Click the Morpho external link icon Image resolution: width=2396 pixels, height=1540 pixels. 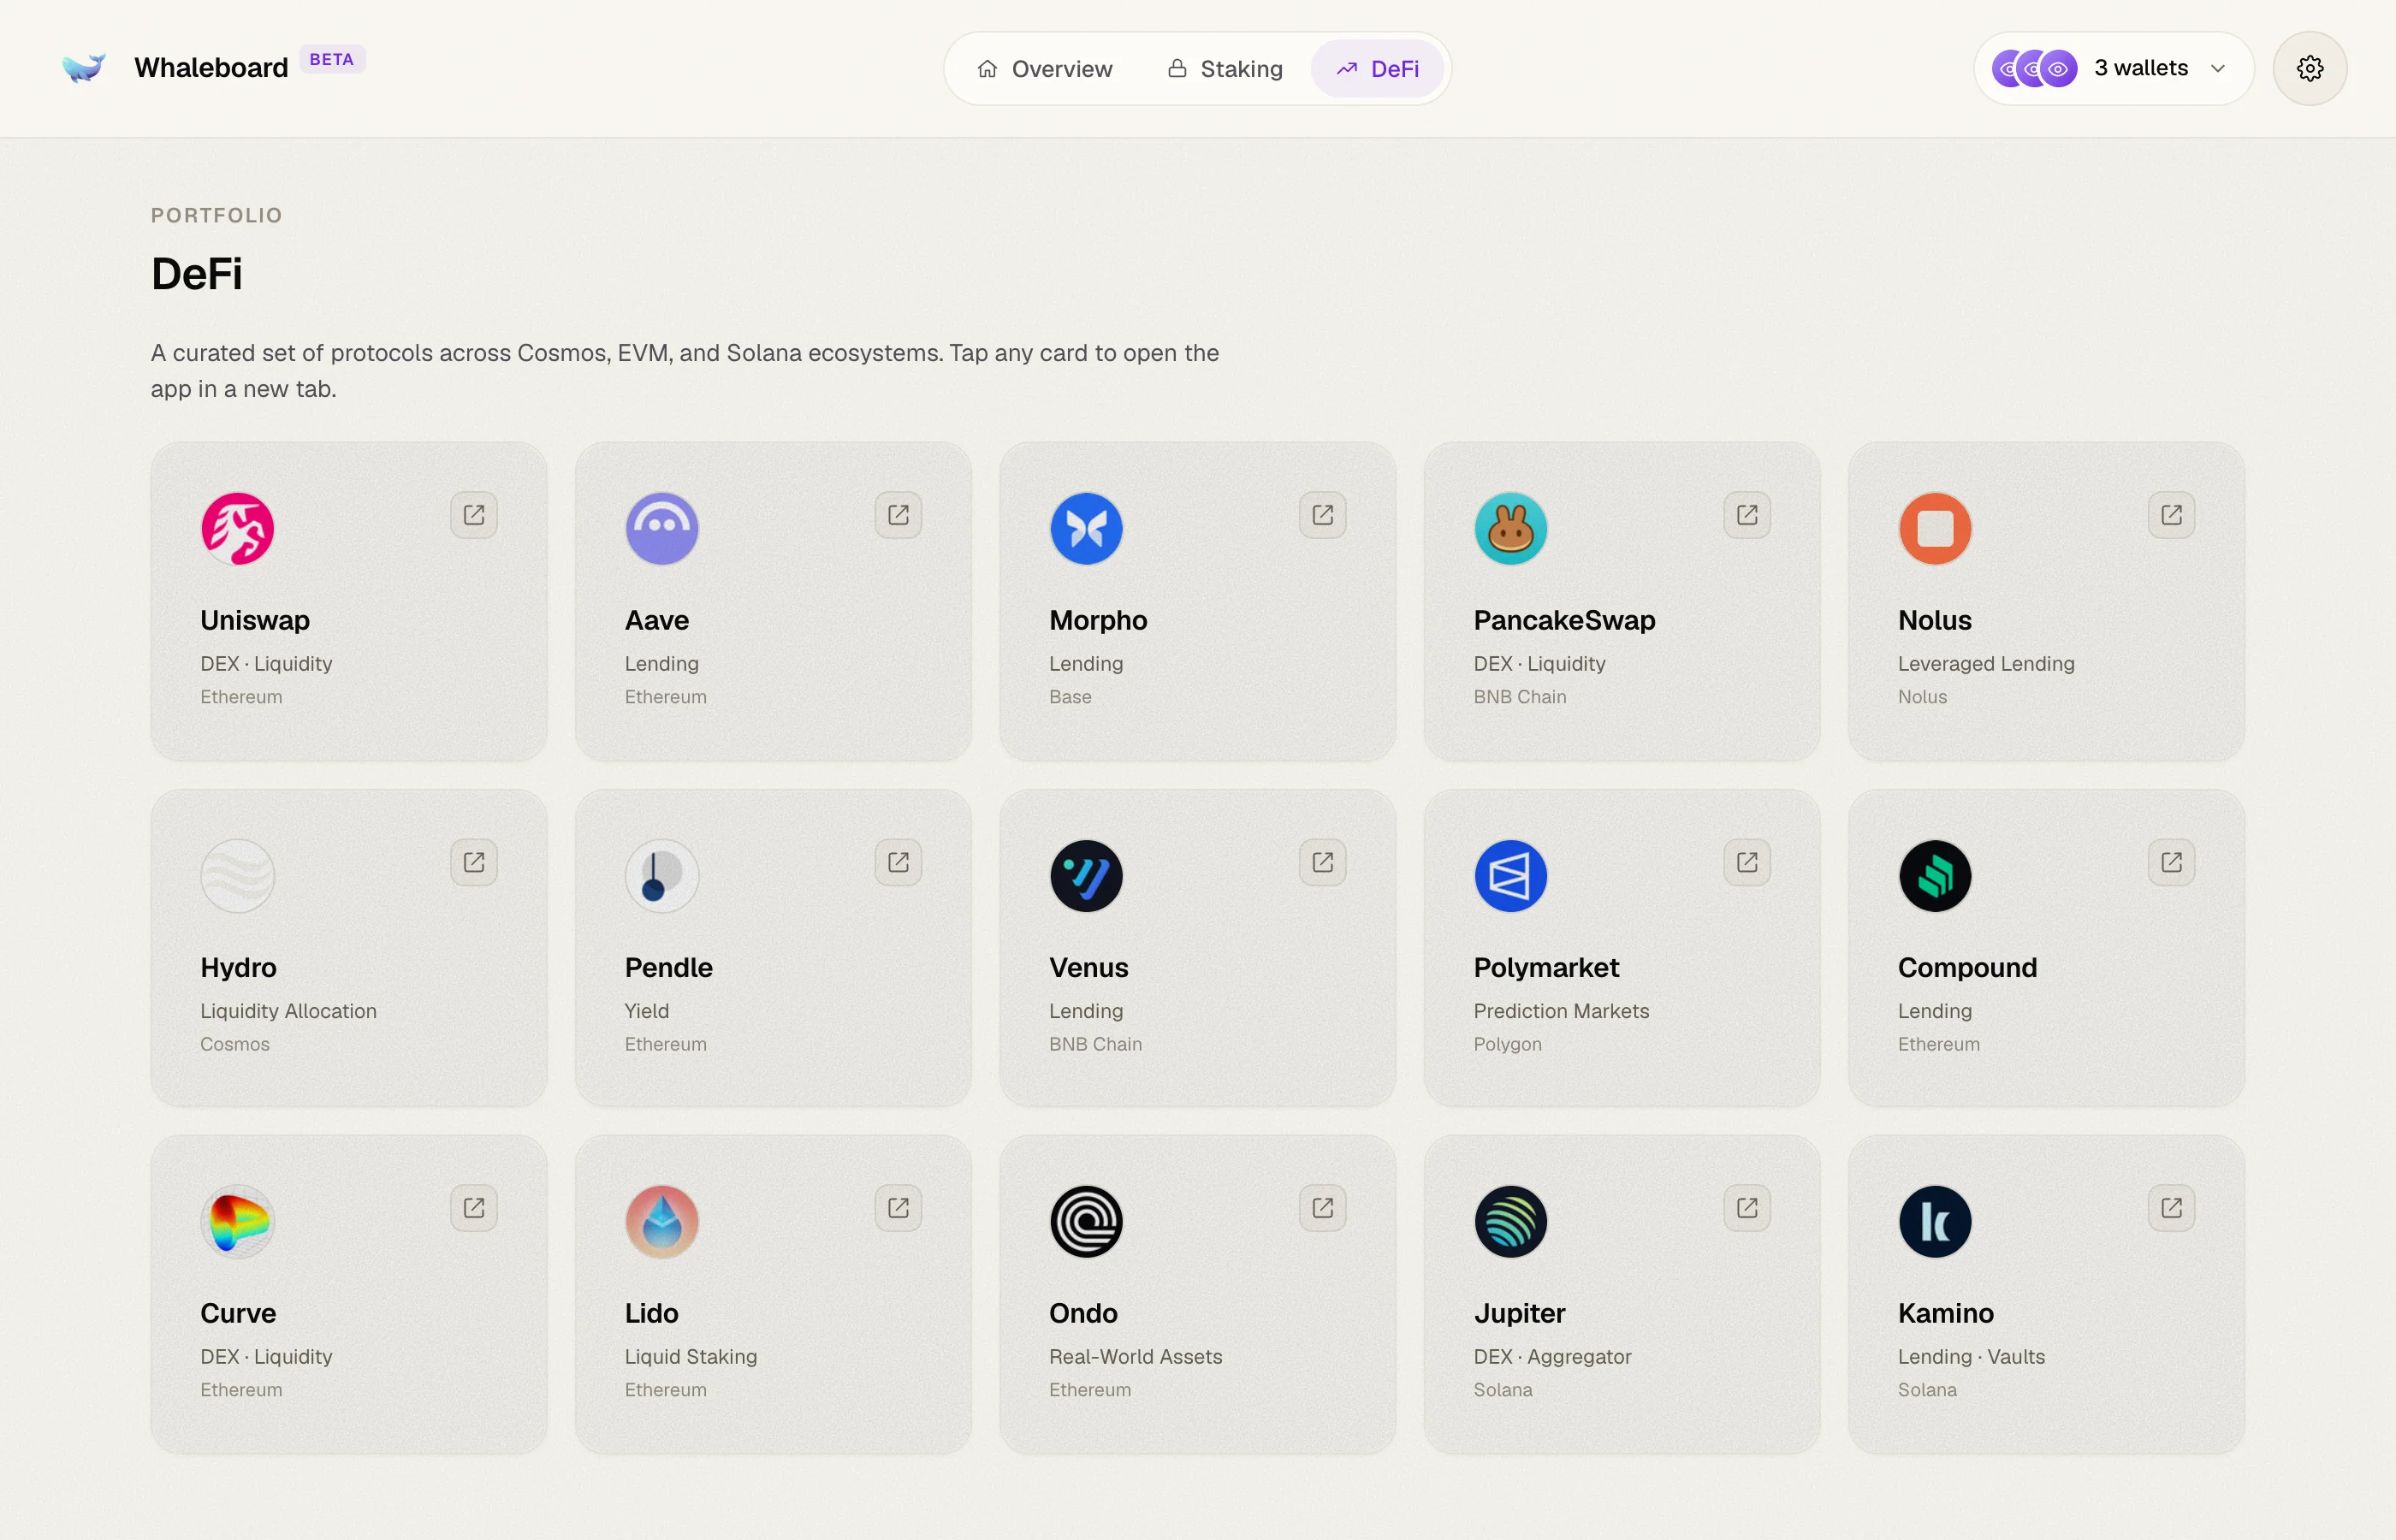(x=1323, y=515)
